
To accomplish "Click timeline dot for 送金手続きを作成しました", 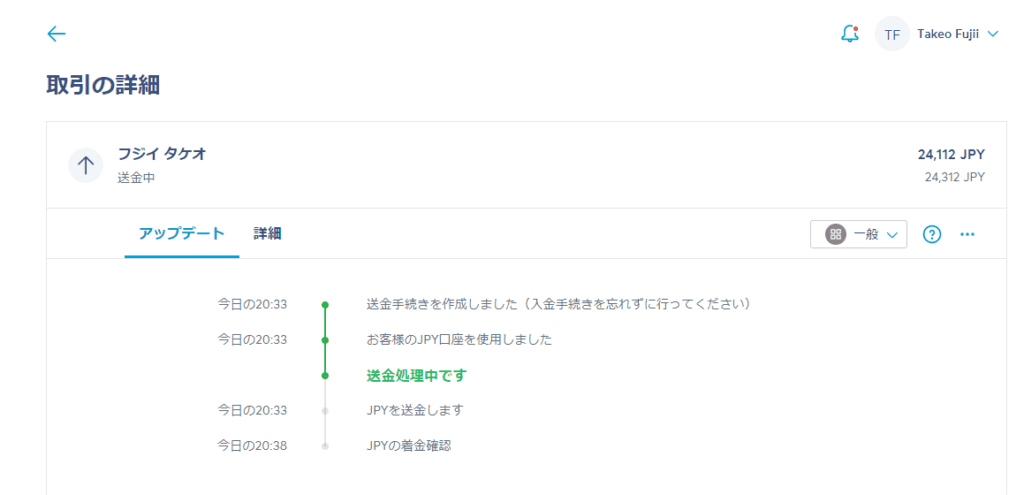I will 325,305.
